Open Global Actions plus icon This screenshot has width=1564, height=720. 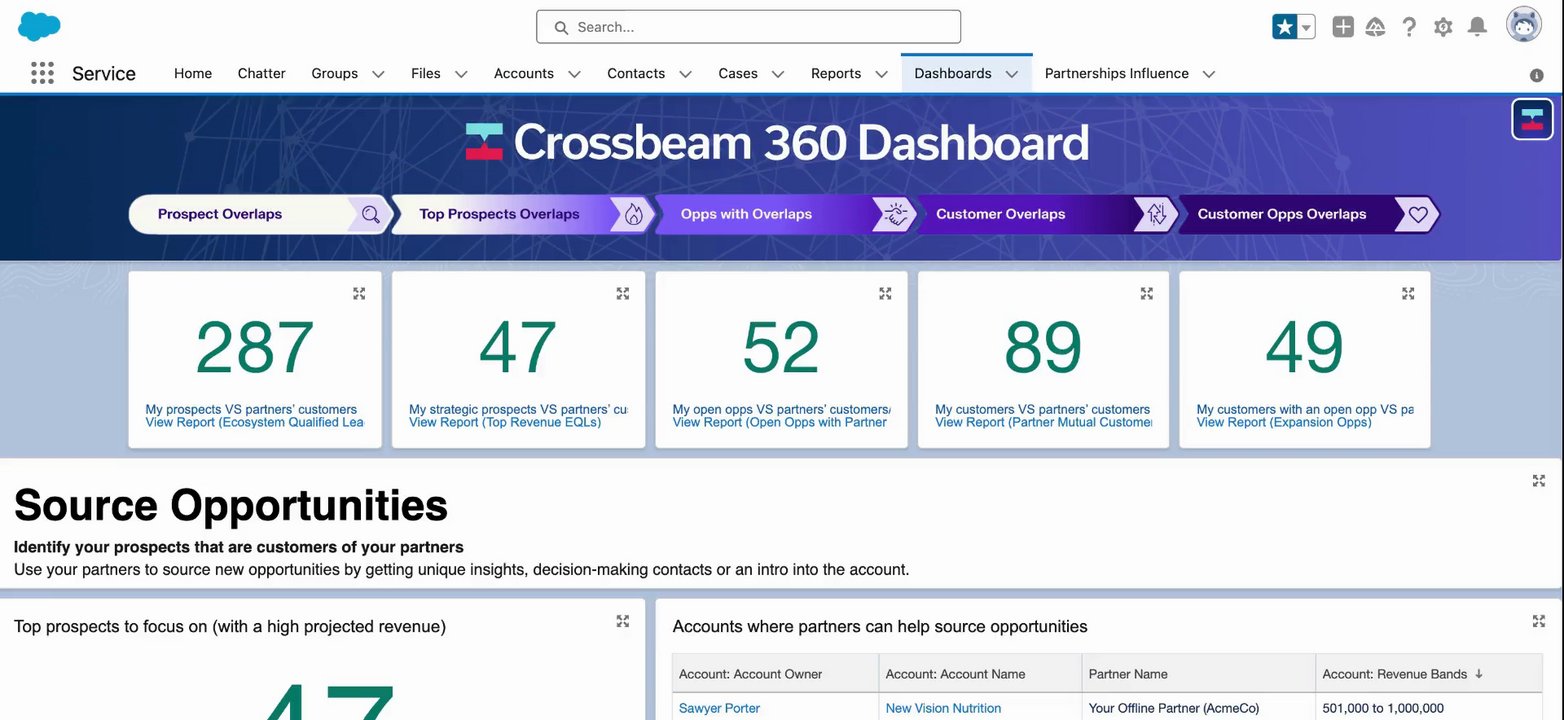[x=1343, y=27]
